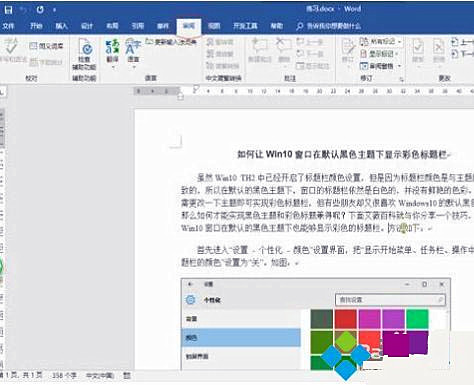
Task: Open the 所有标记 (All Markup) dropdown
Action: point(381,42)
